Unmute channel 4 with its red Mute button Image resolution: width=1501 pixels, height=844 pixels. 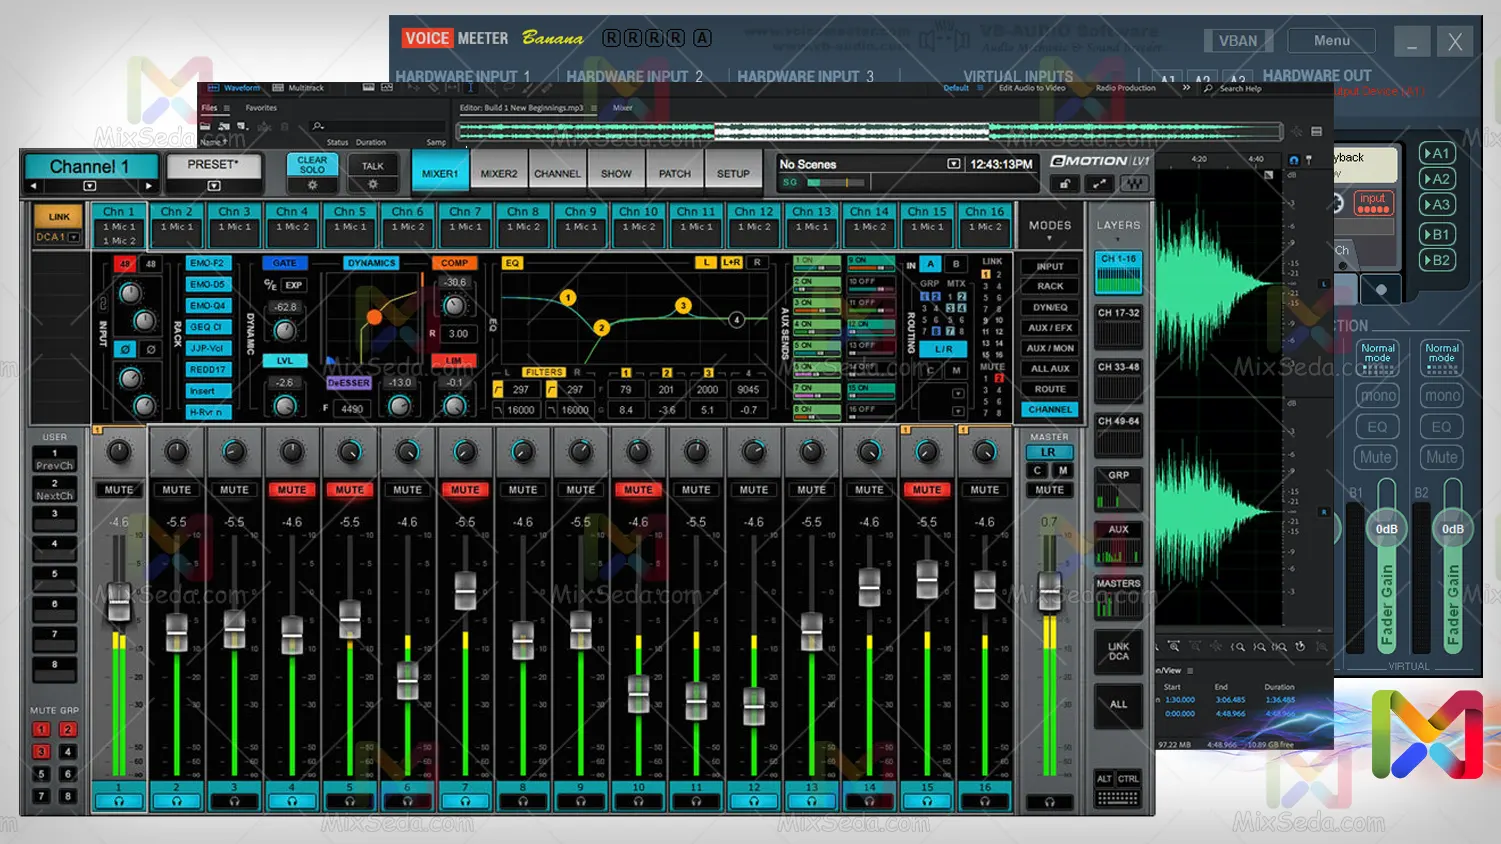pos(292,490)
